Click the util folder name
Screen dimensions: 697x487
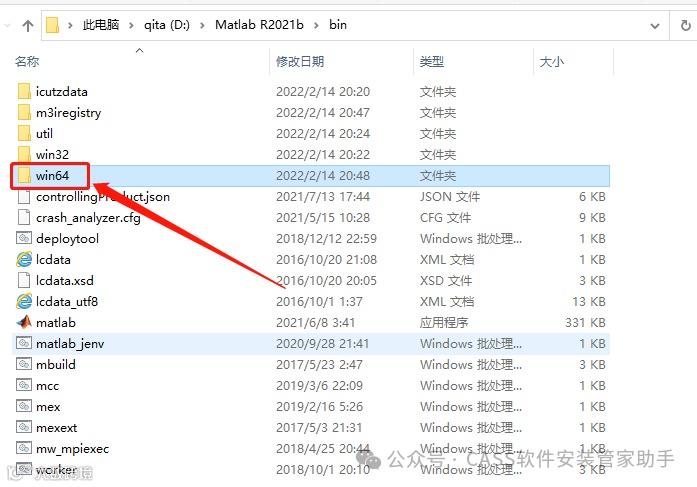[44, 133]
